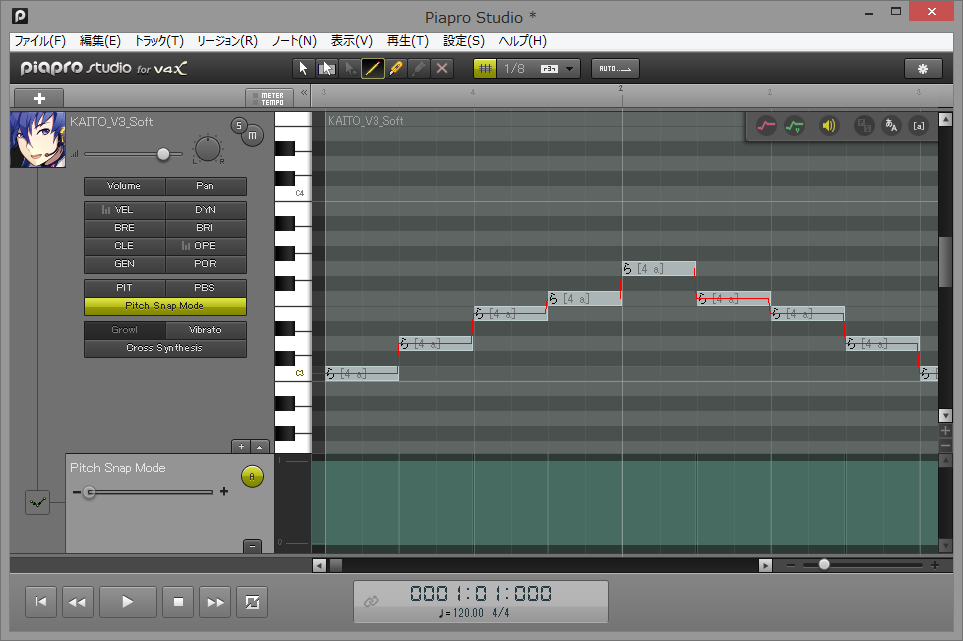
Task: Choose the yellow marker pen tool
Action: [396, 68]
